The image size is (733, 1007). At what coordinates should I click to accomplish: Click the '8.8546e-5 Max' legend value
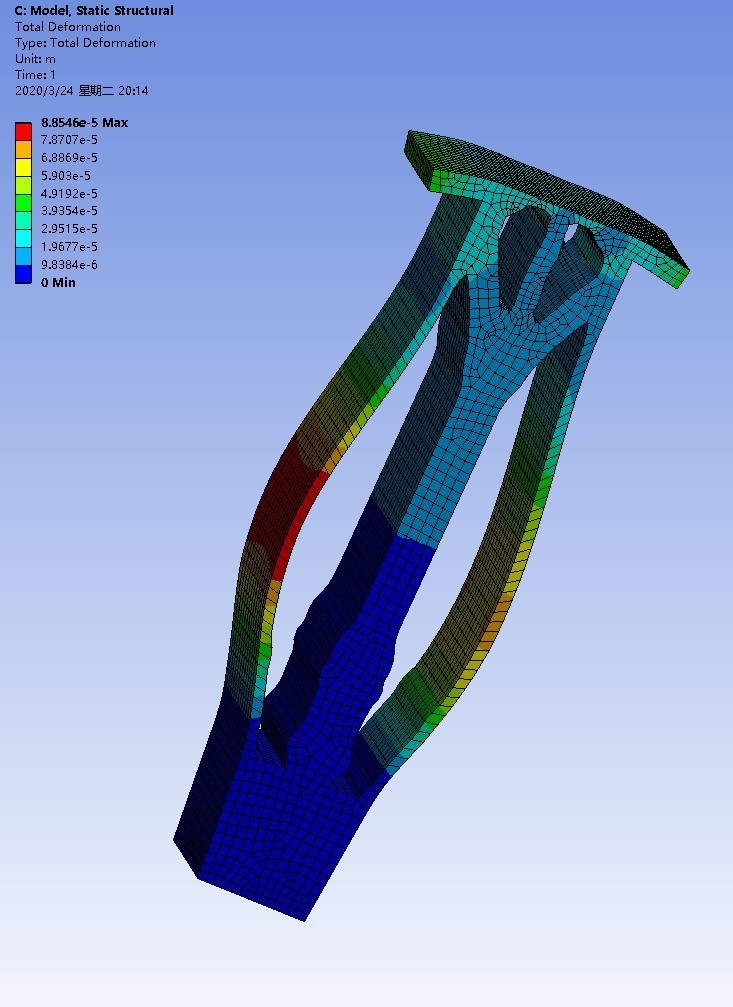click(84, 122)
